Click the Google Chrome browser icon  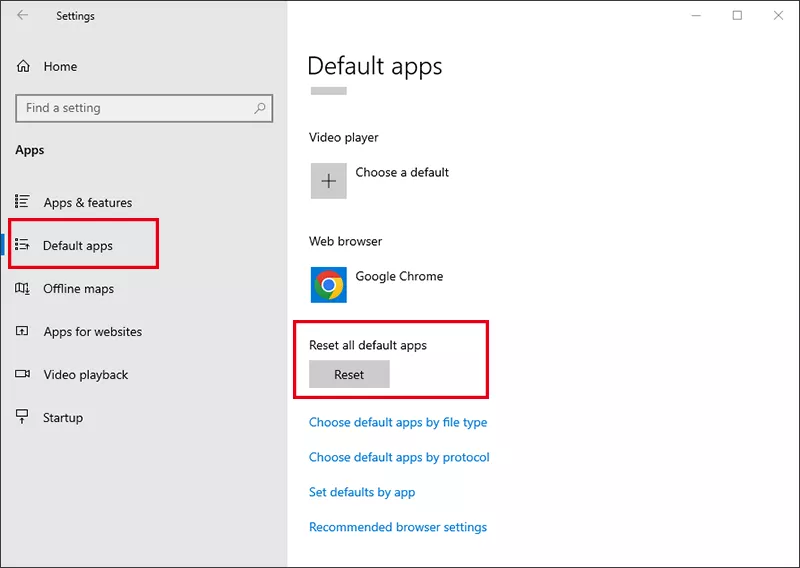(329, 285)
